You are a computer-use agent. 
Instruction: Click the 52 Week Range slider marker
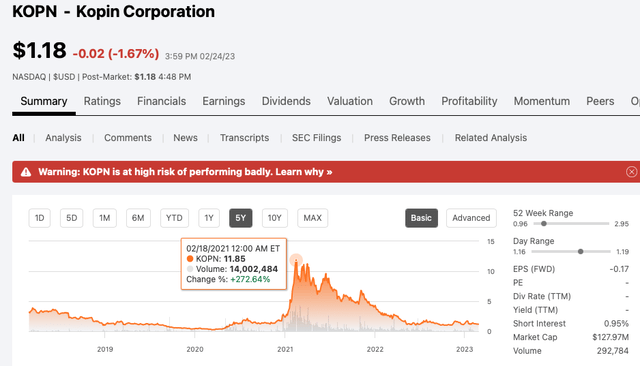coord(544,224)
